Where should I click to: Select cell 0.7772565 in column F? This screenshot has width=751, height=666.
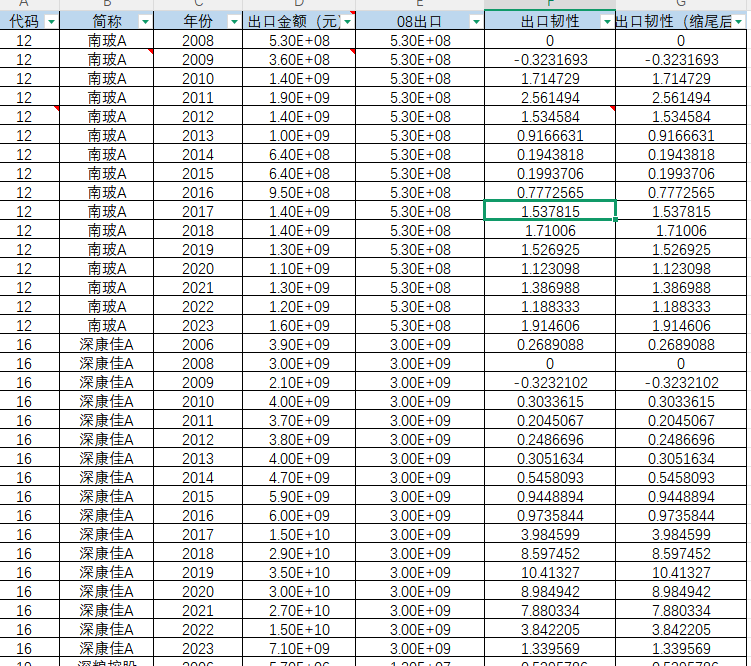pyautogui.click(x=550, y=192)
